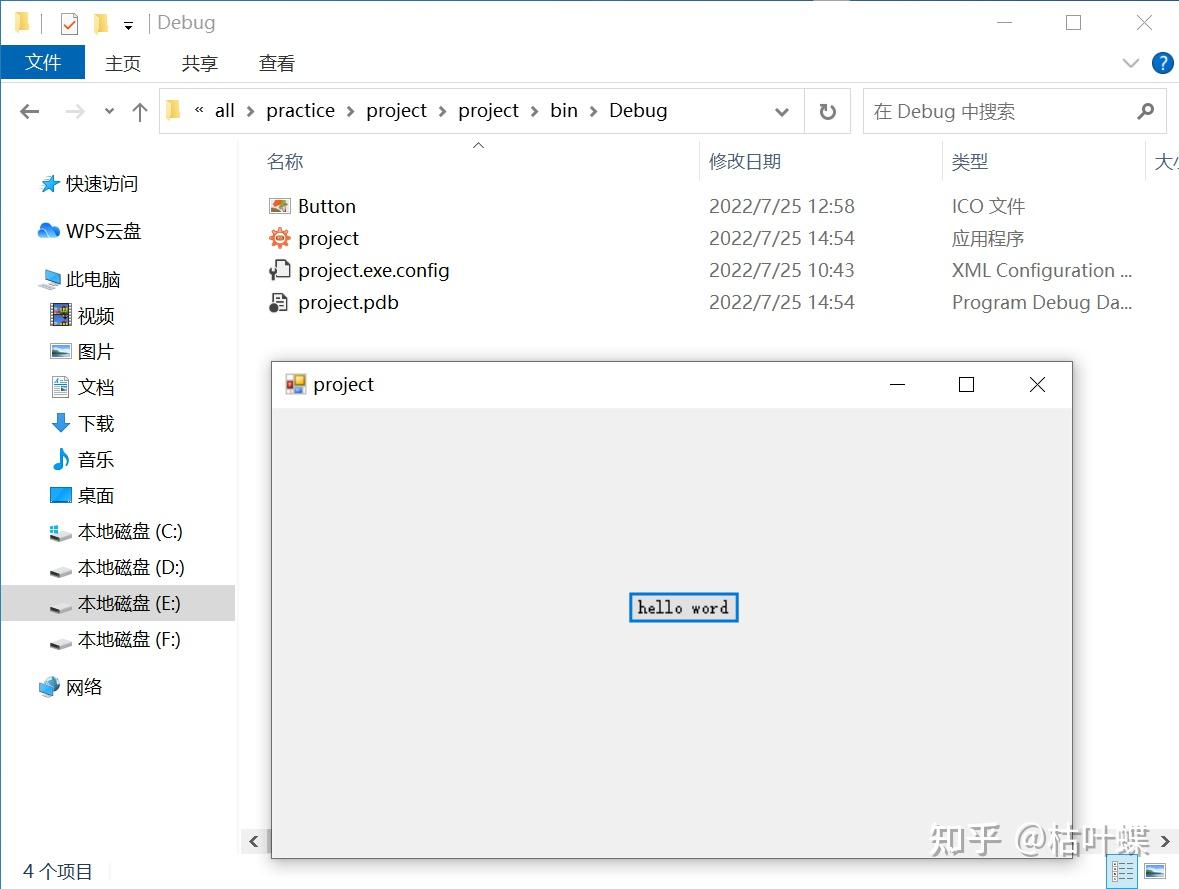Open the 文件 menu

[x=43, y=62]
